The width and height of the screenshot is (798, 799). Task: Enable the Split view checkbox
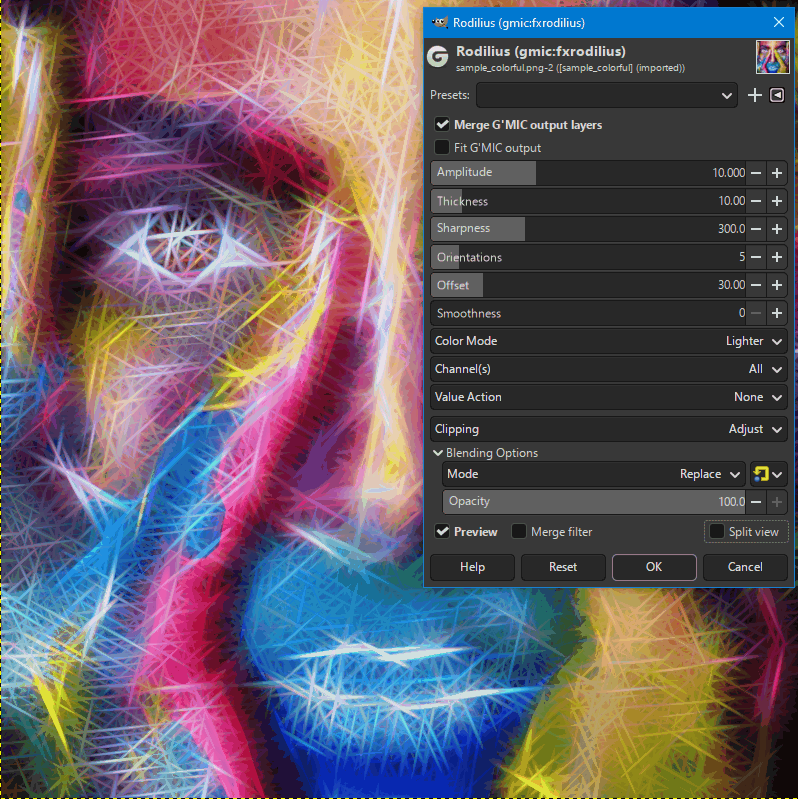click(x=716, y=531)
